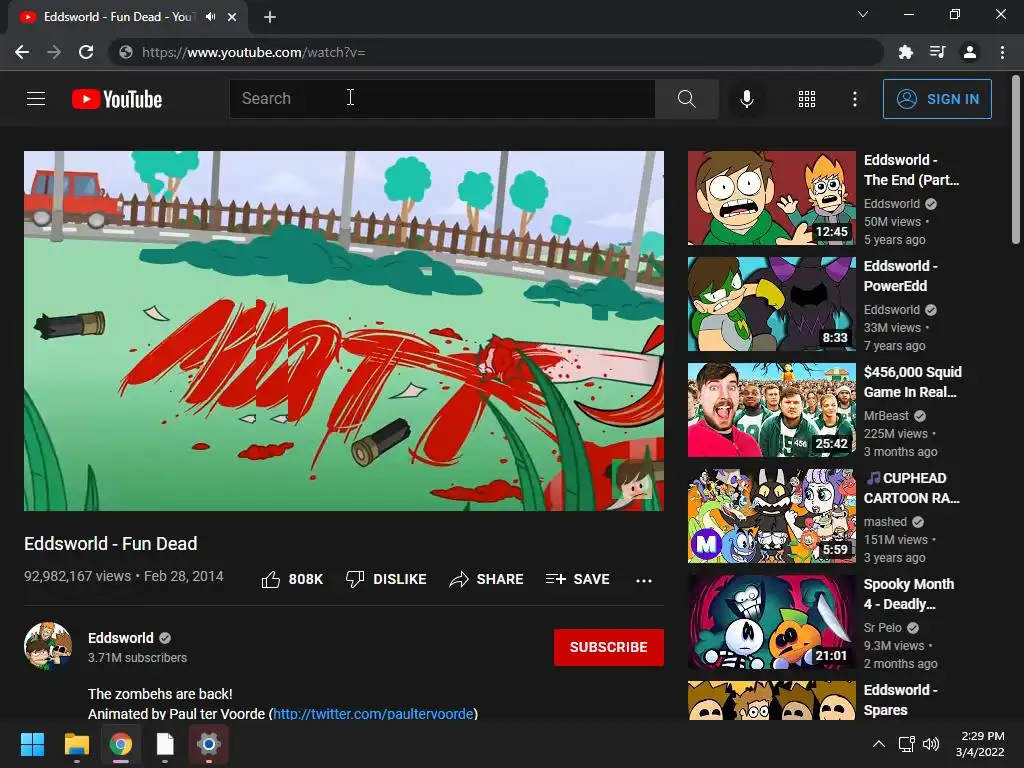The height and width of the screenshot is (768, 1024).
Task: Open YouTube settings three-dot menu
Action: (x=854, y=99)
